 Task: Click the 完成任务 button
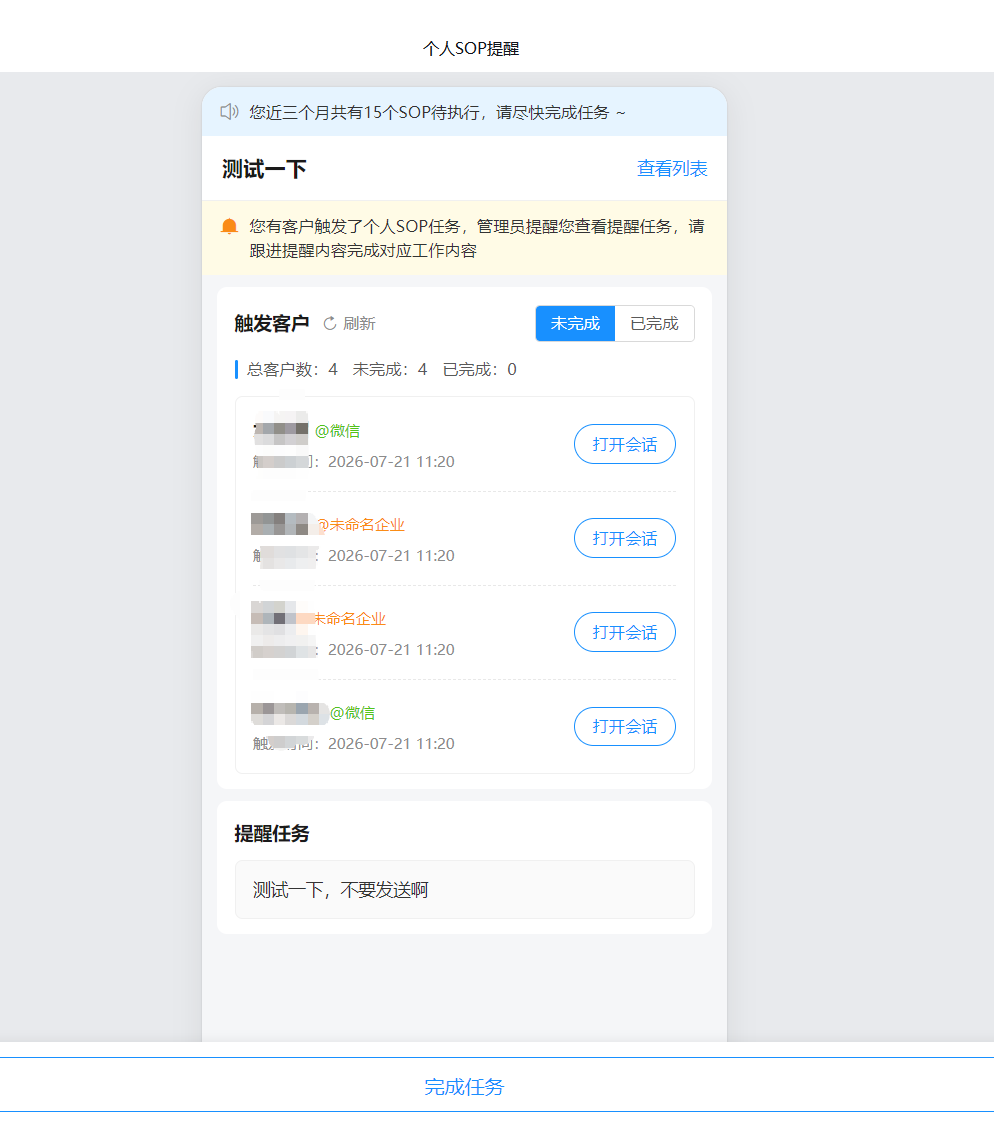coord(464,1087)
